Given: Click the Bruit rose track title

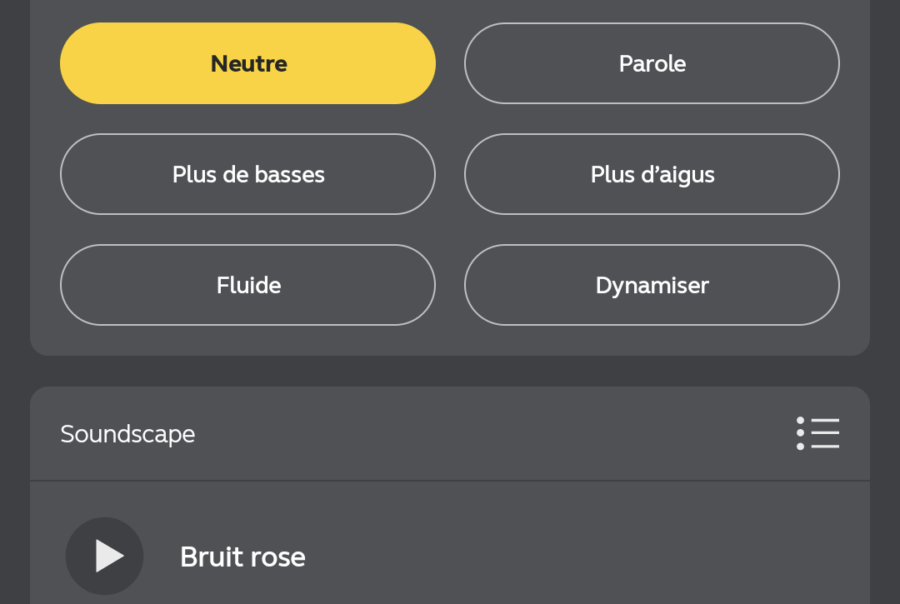Looking at the screenshot, I should (243, 556).
